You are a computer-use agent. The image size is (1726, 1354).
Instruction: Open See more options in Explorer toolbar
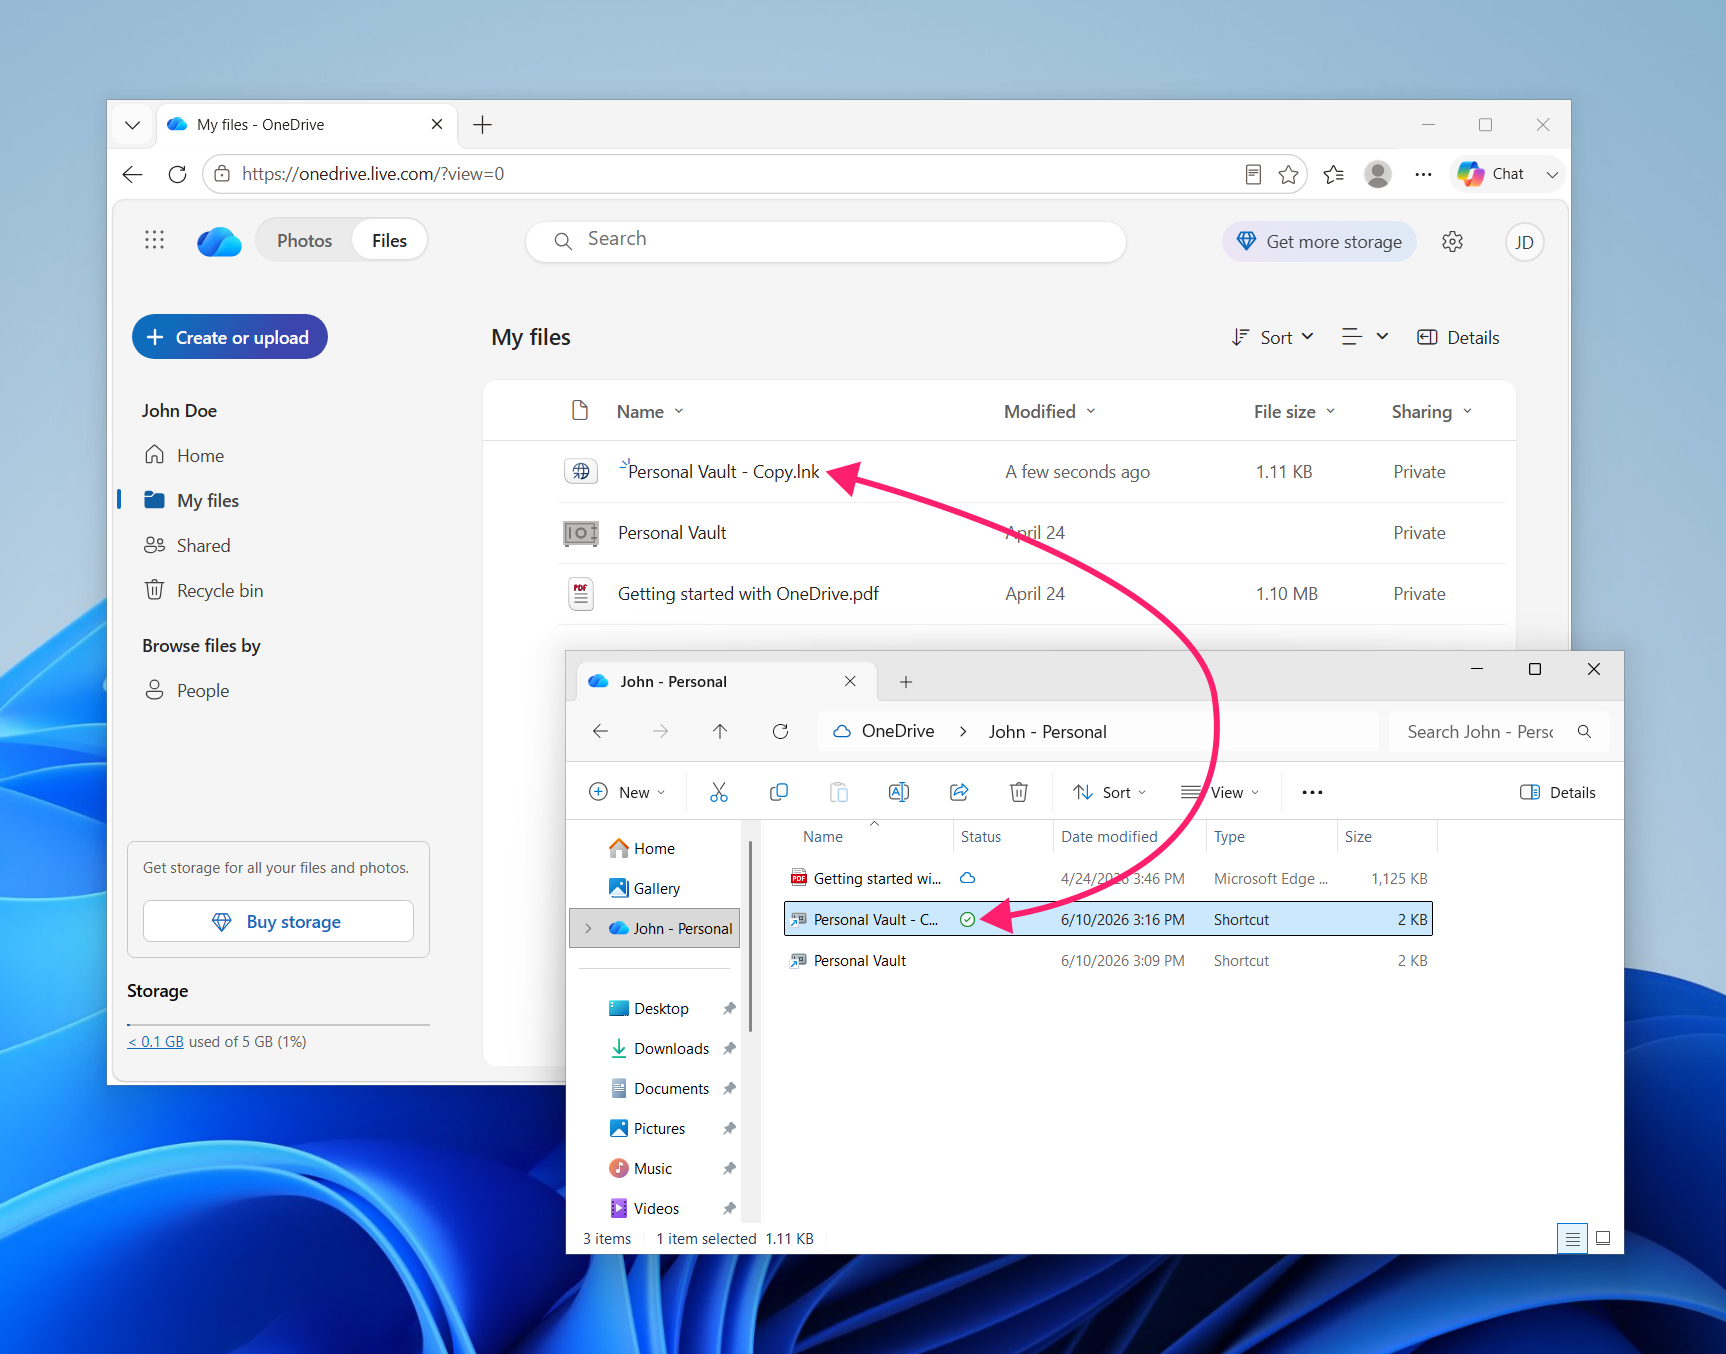click(x=1312, y=792)
